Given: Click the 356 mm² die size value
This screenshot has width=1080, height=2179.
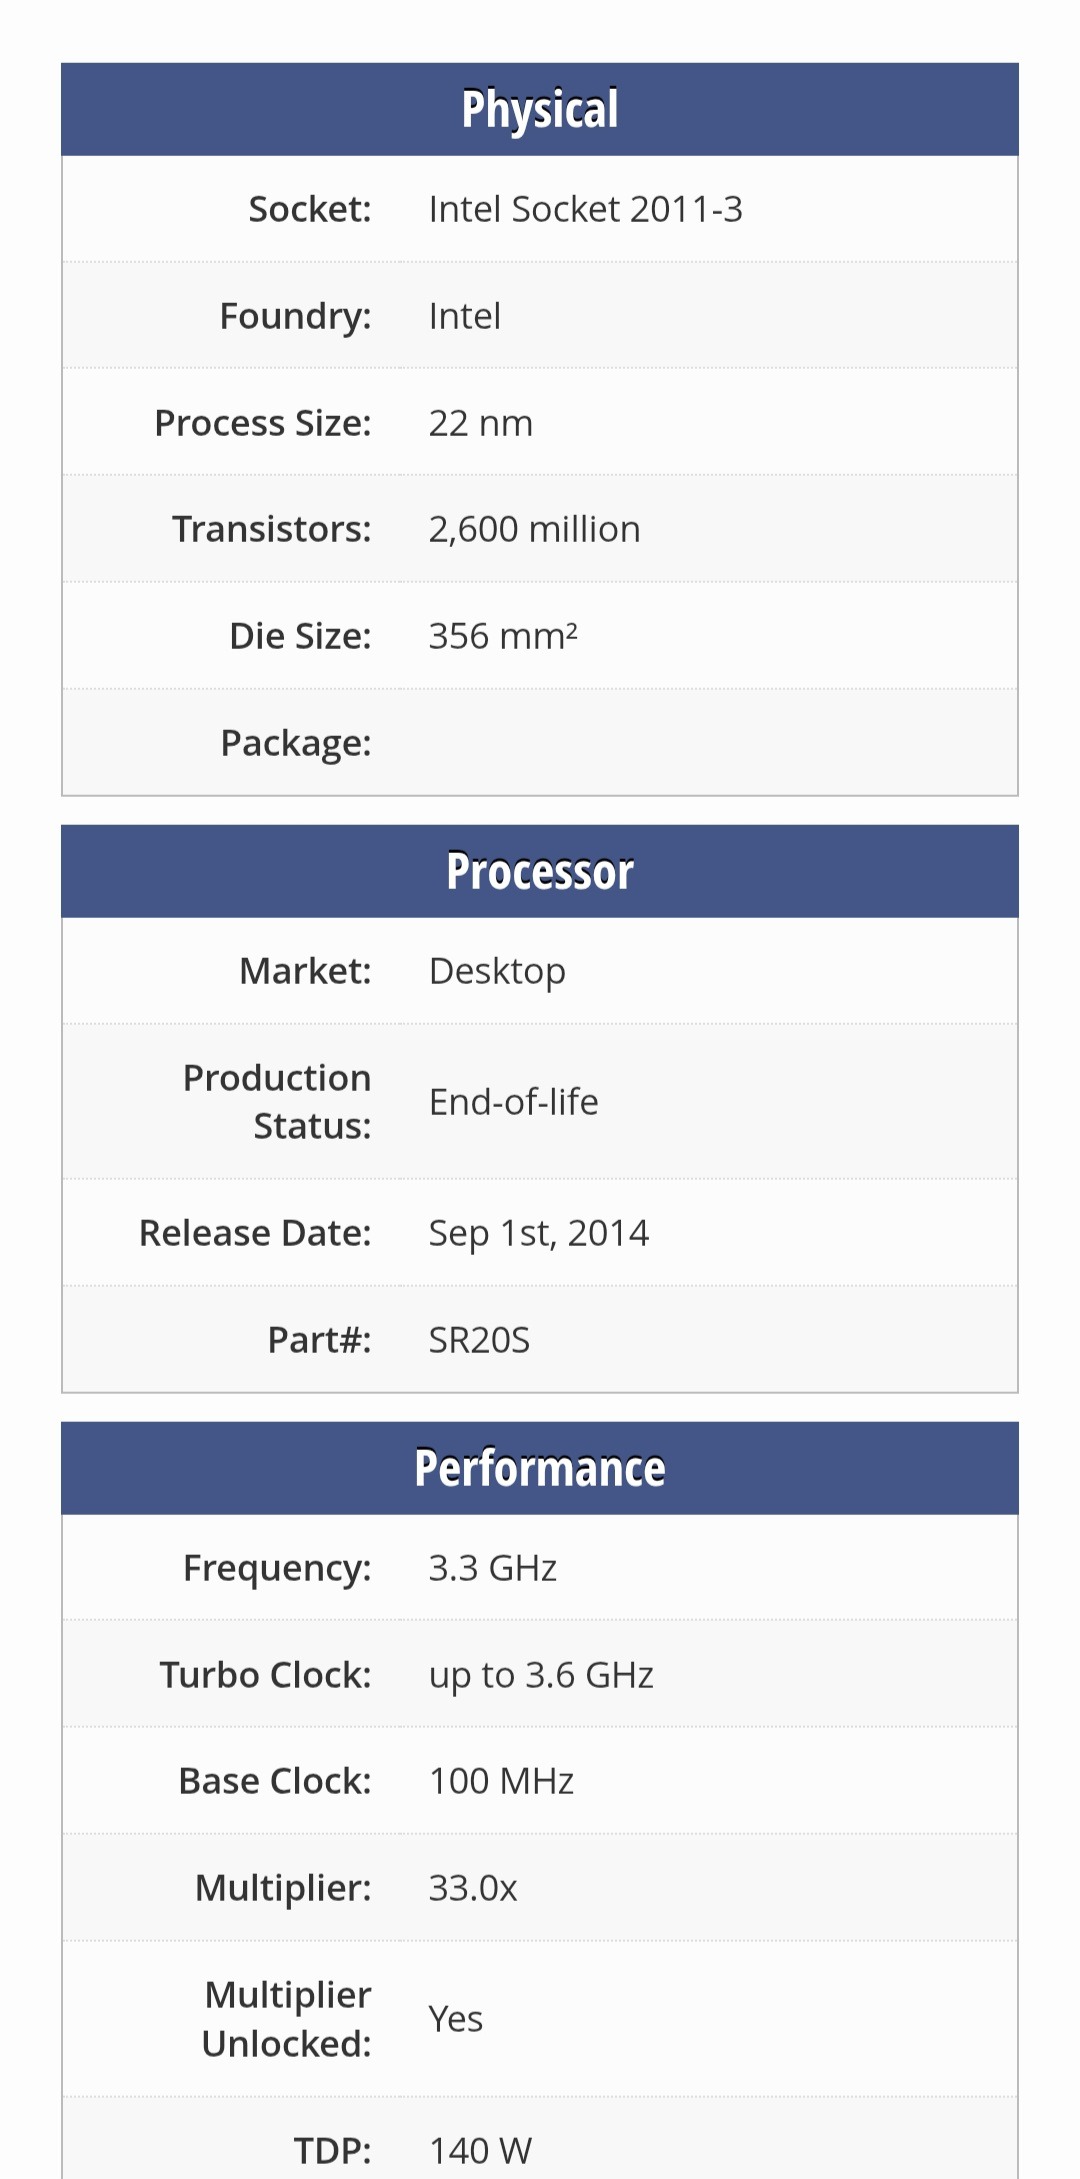Looking at the screenshot, I should pyautogui.click(x=503, y=636).
